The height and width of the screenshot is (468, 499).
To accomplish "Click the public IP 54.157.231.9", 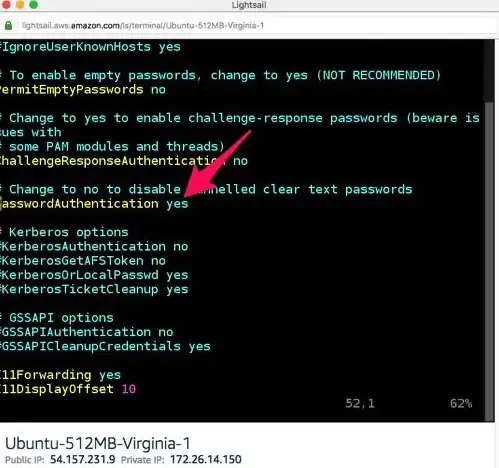I will (83, 460).
